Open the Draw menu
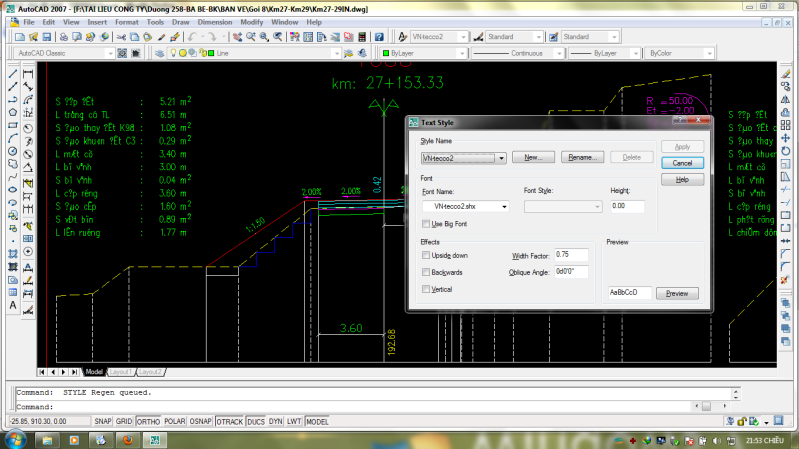Image resolution: width=799 pixels, height=449 pixels. click(180, 22)
